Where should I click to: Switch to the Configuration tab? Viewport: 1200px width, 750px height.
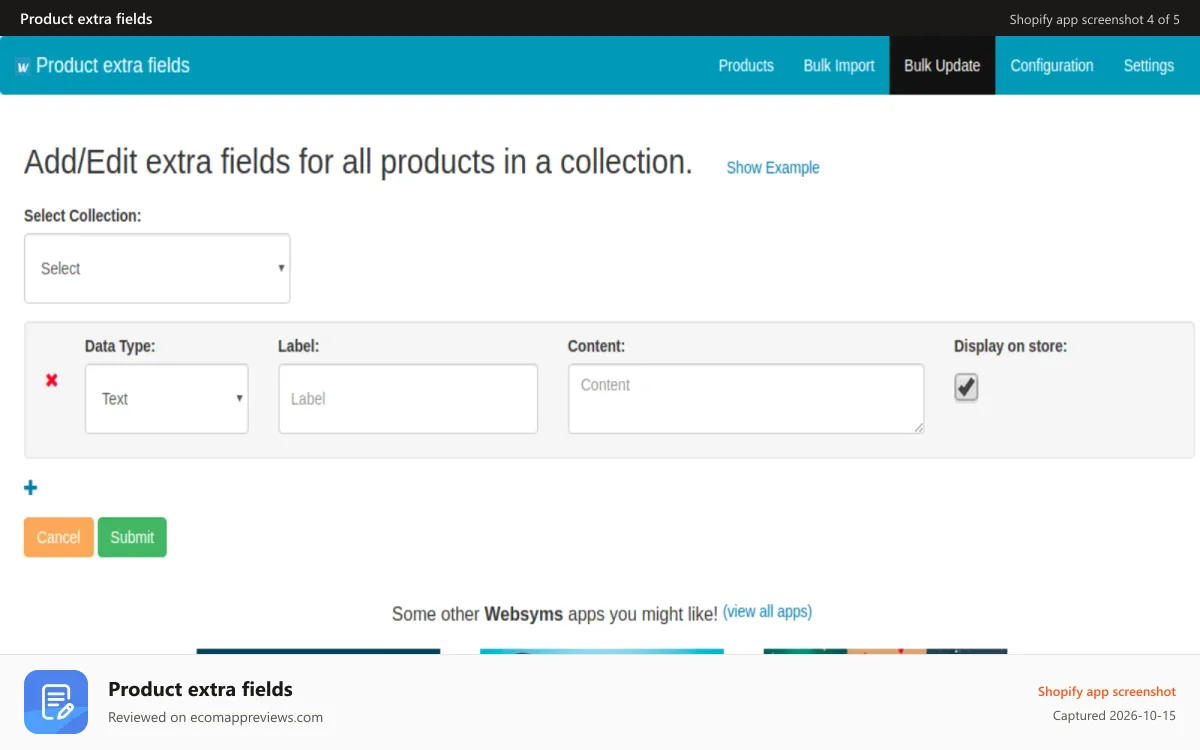1052,65
